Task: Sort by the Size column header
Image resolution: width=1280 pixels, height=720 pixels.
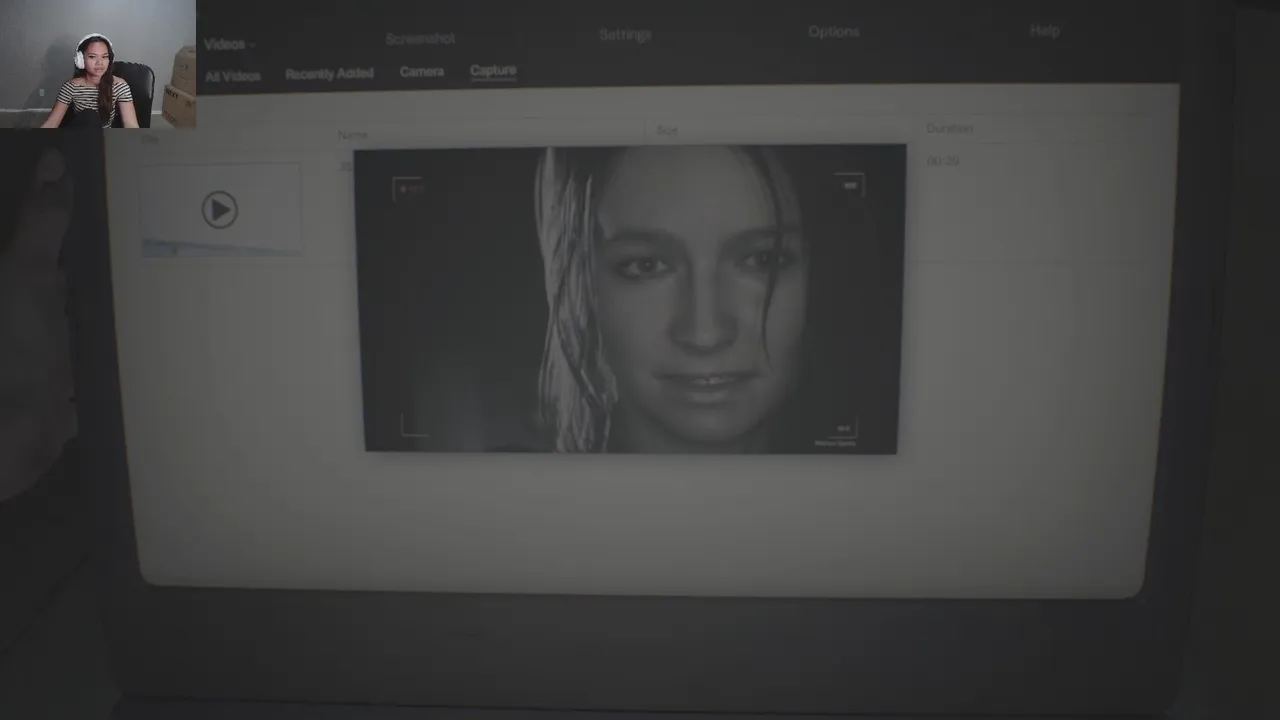Action: [x=666, y=130]
